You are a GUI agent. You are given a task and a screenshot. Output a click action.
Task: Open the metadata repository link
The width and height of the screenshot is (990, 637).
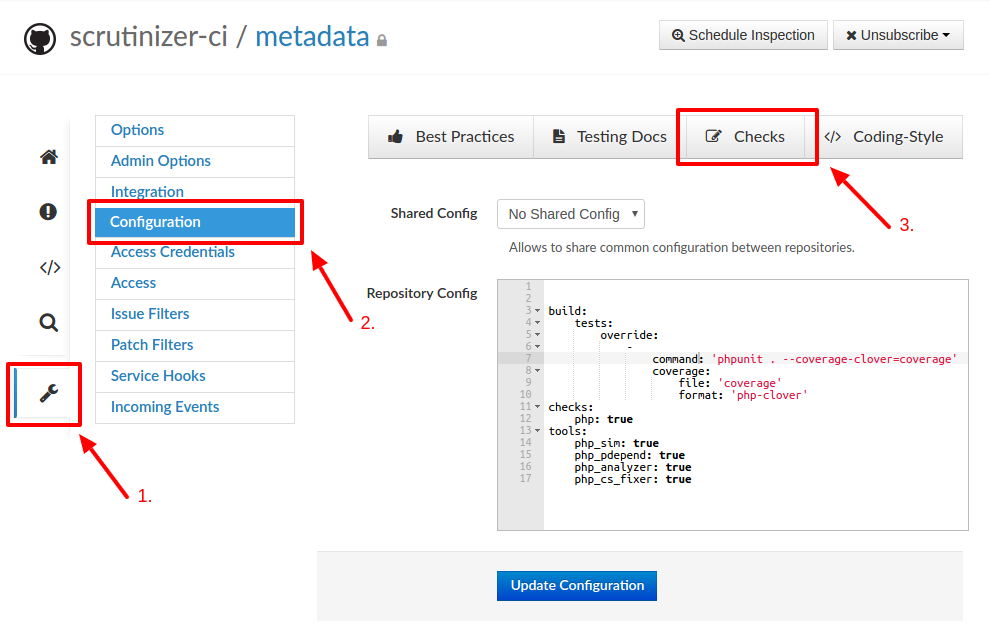[312, 37]
